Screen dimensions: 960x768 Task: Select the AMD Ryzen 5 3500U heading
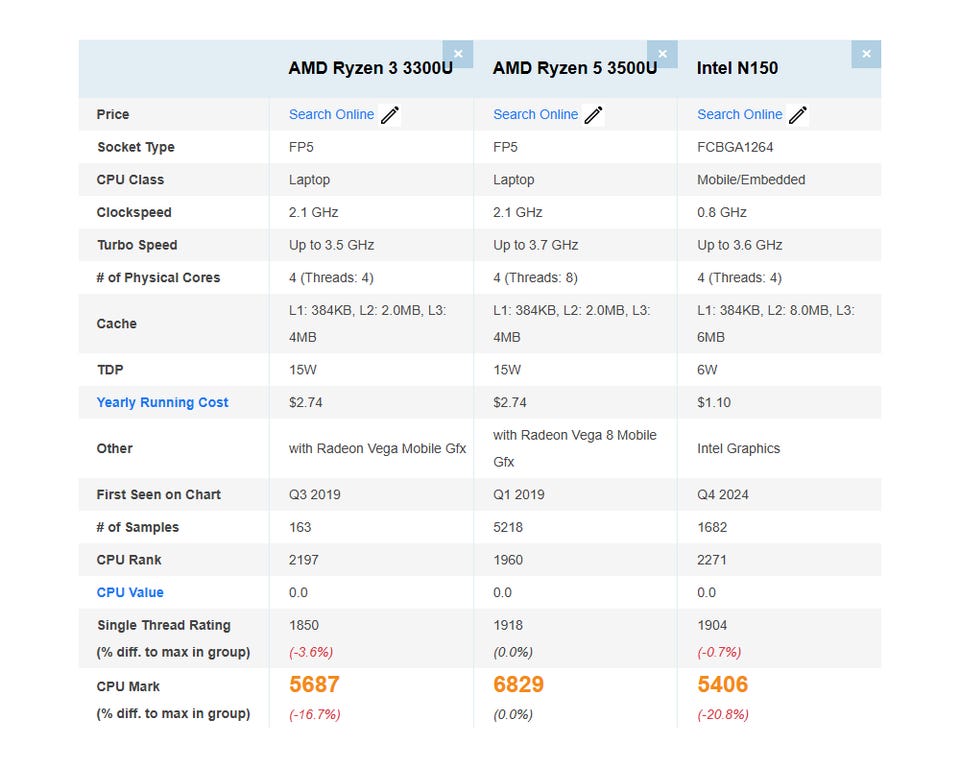click(x=575, y=68)
